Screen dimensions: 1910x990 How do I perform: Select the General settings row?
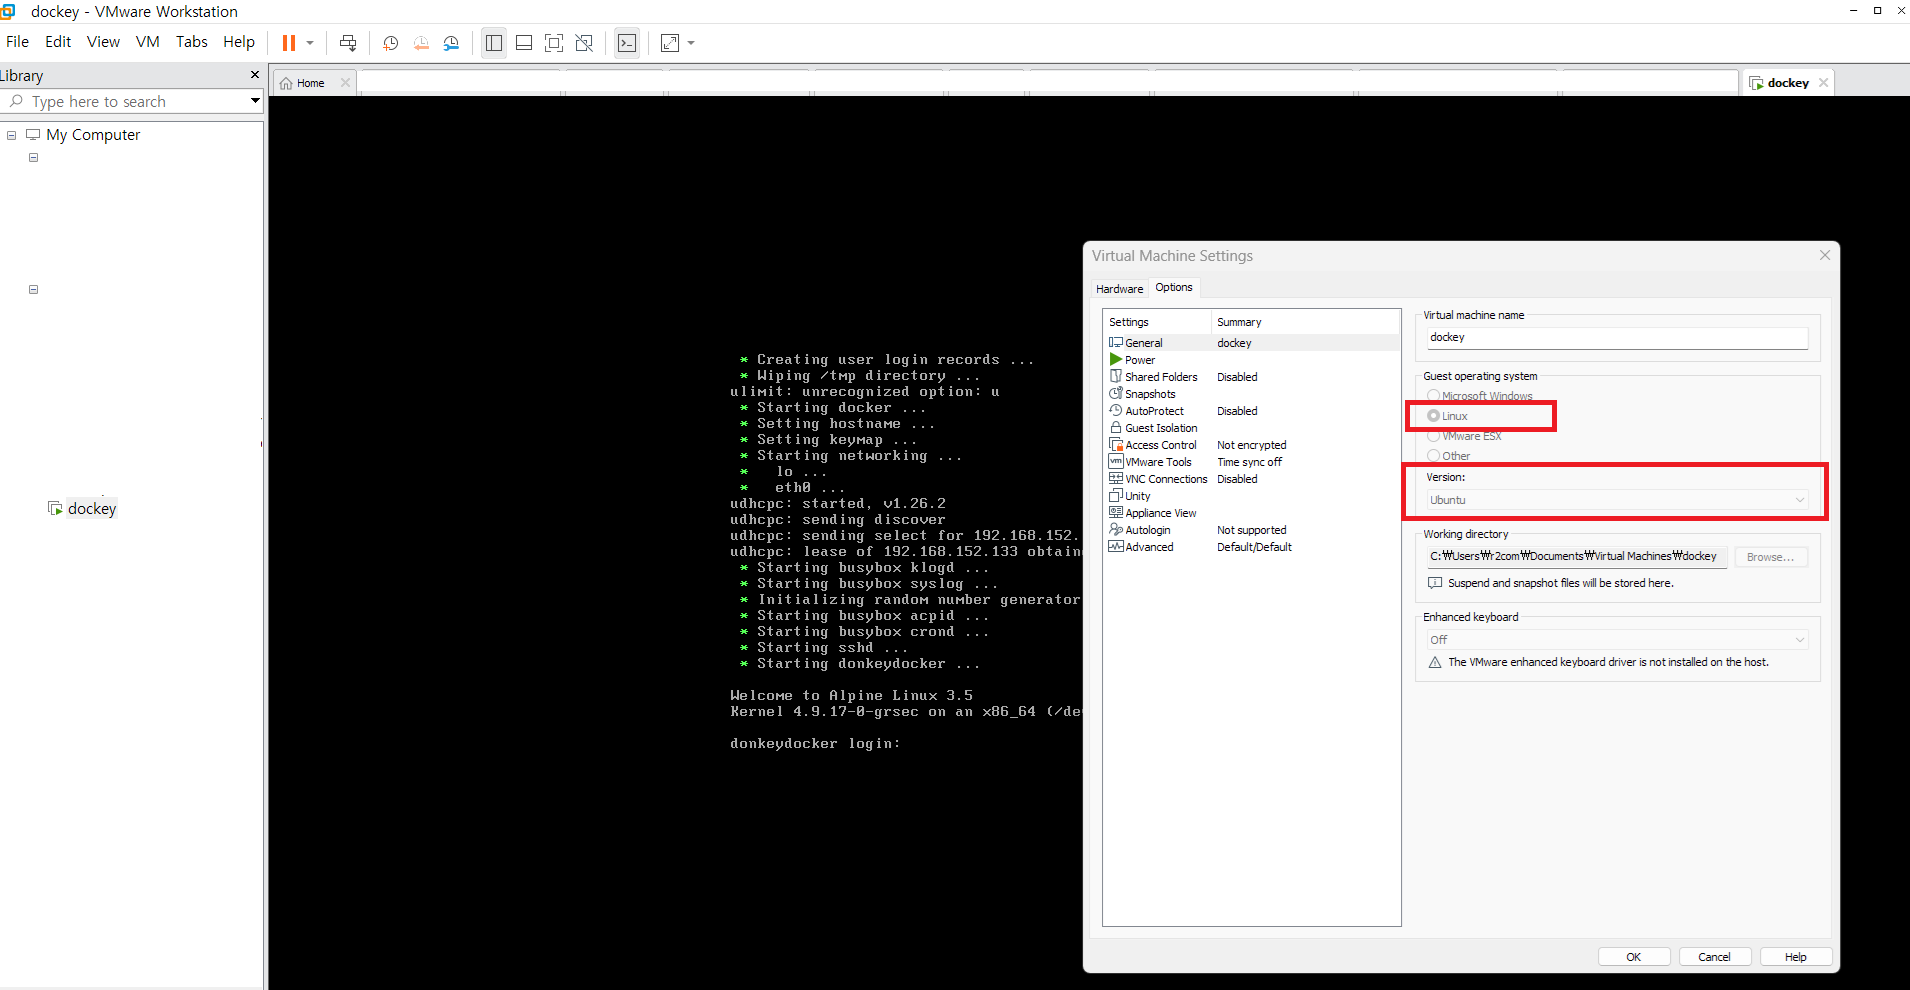(x=1251, y=343)
